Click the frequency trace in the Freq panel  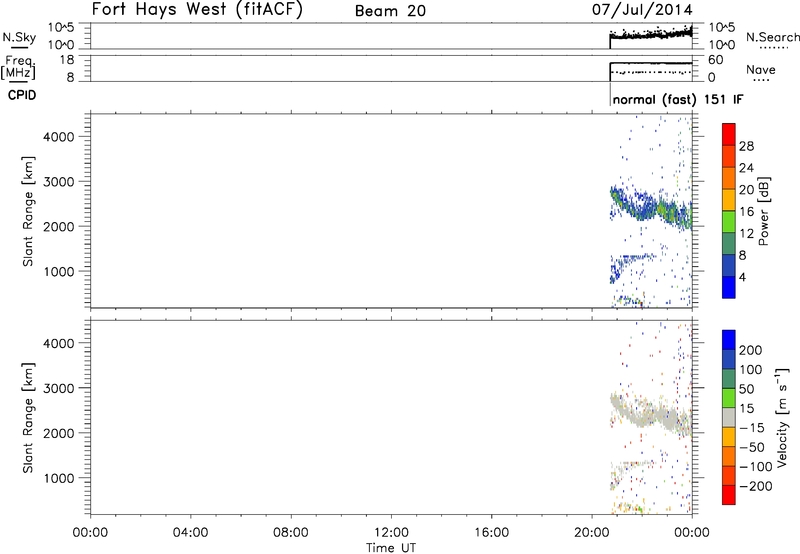point(651,63)
